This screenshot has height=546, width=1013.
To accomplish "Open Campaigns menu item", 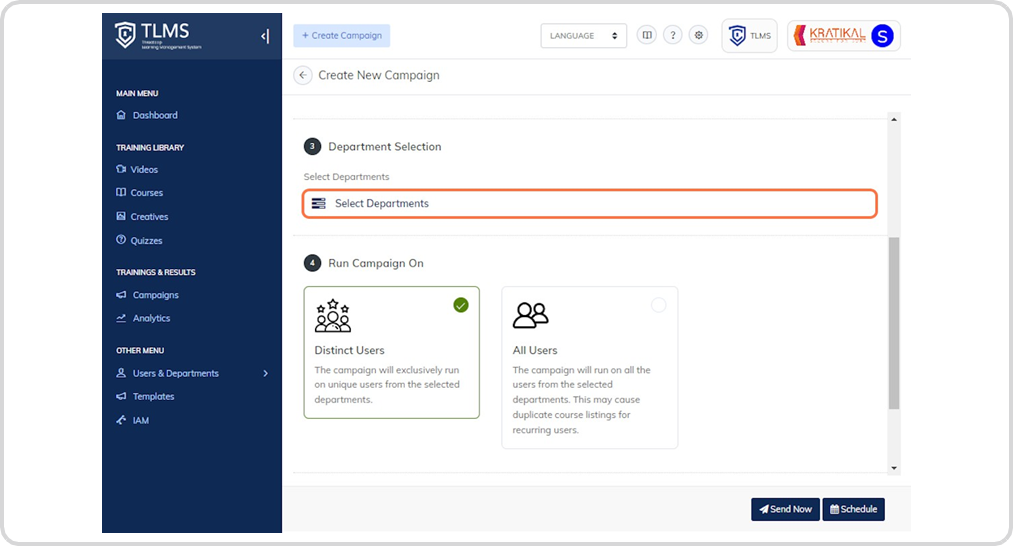I will [156, 295].
